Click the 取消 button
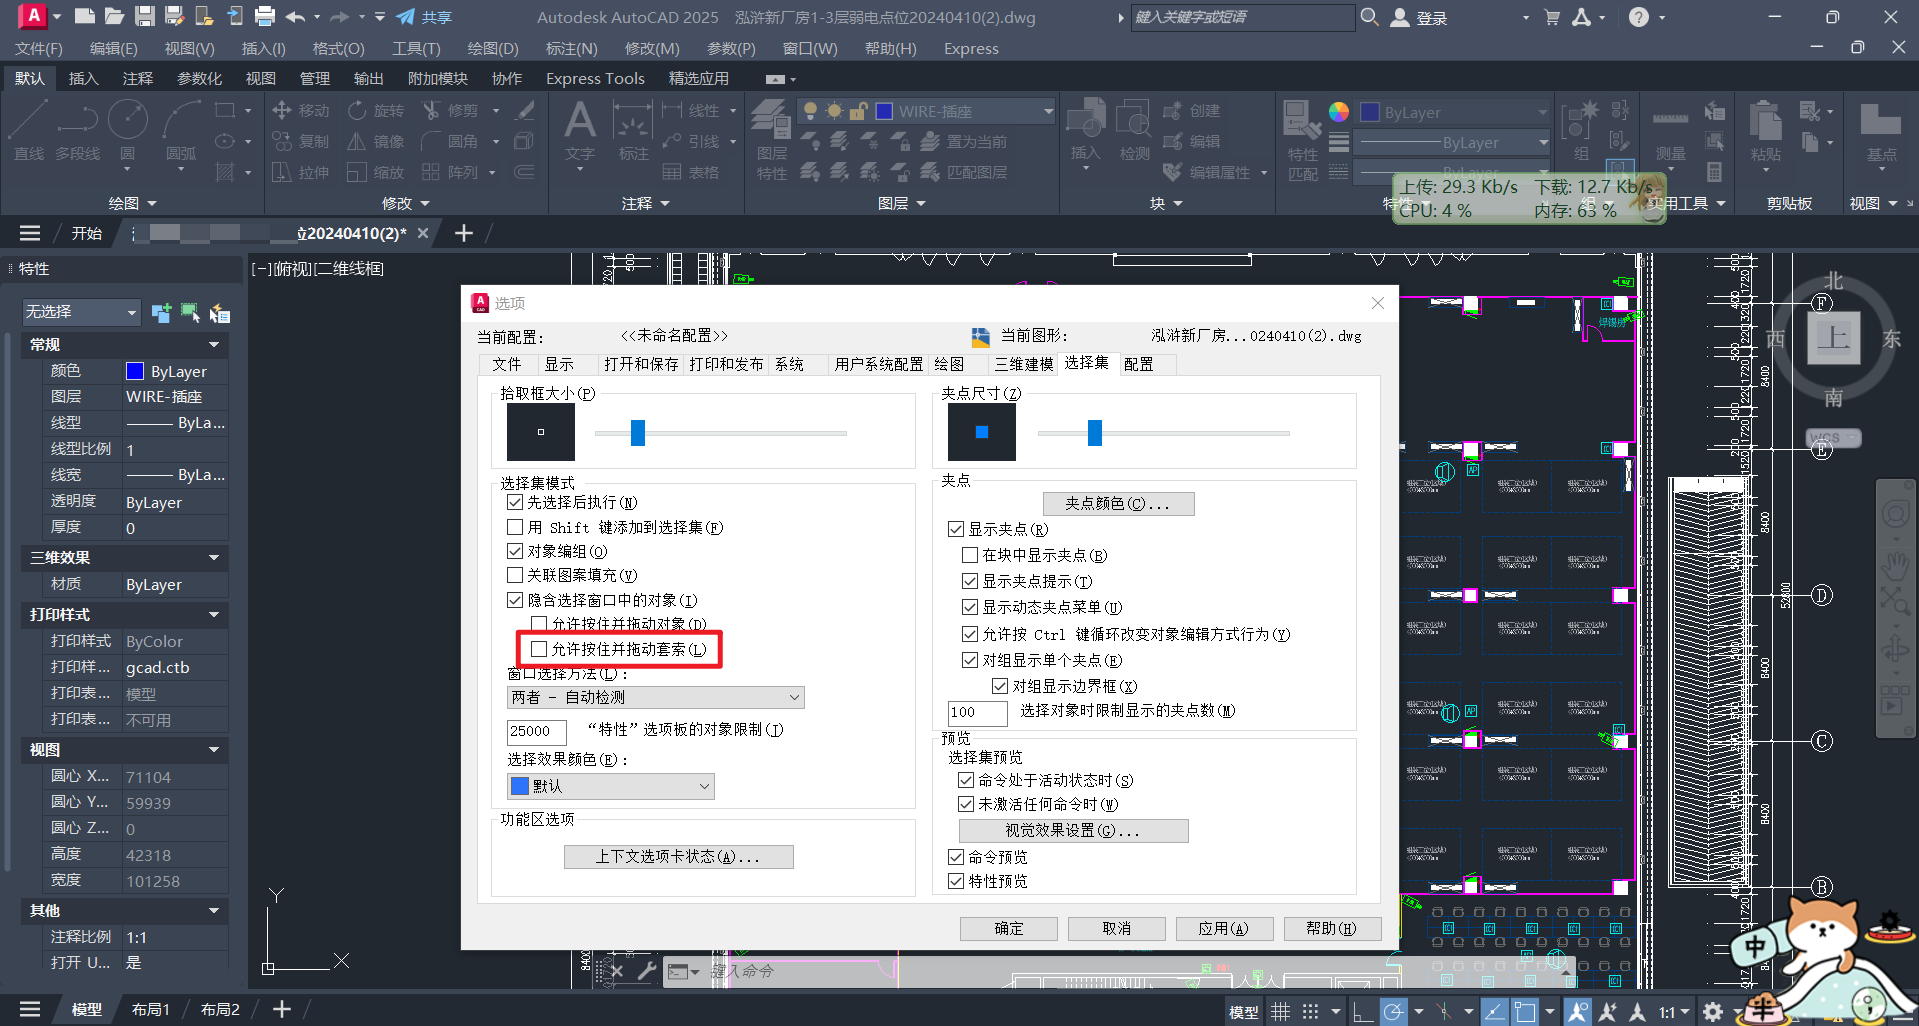This screenshot has width=1919, height=1026. point(1117,928)
